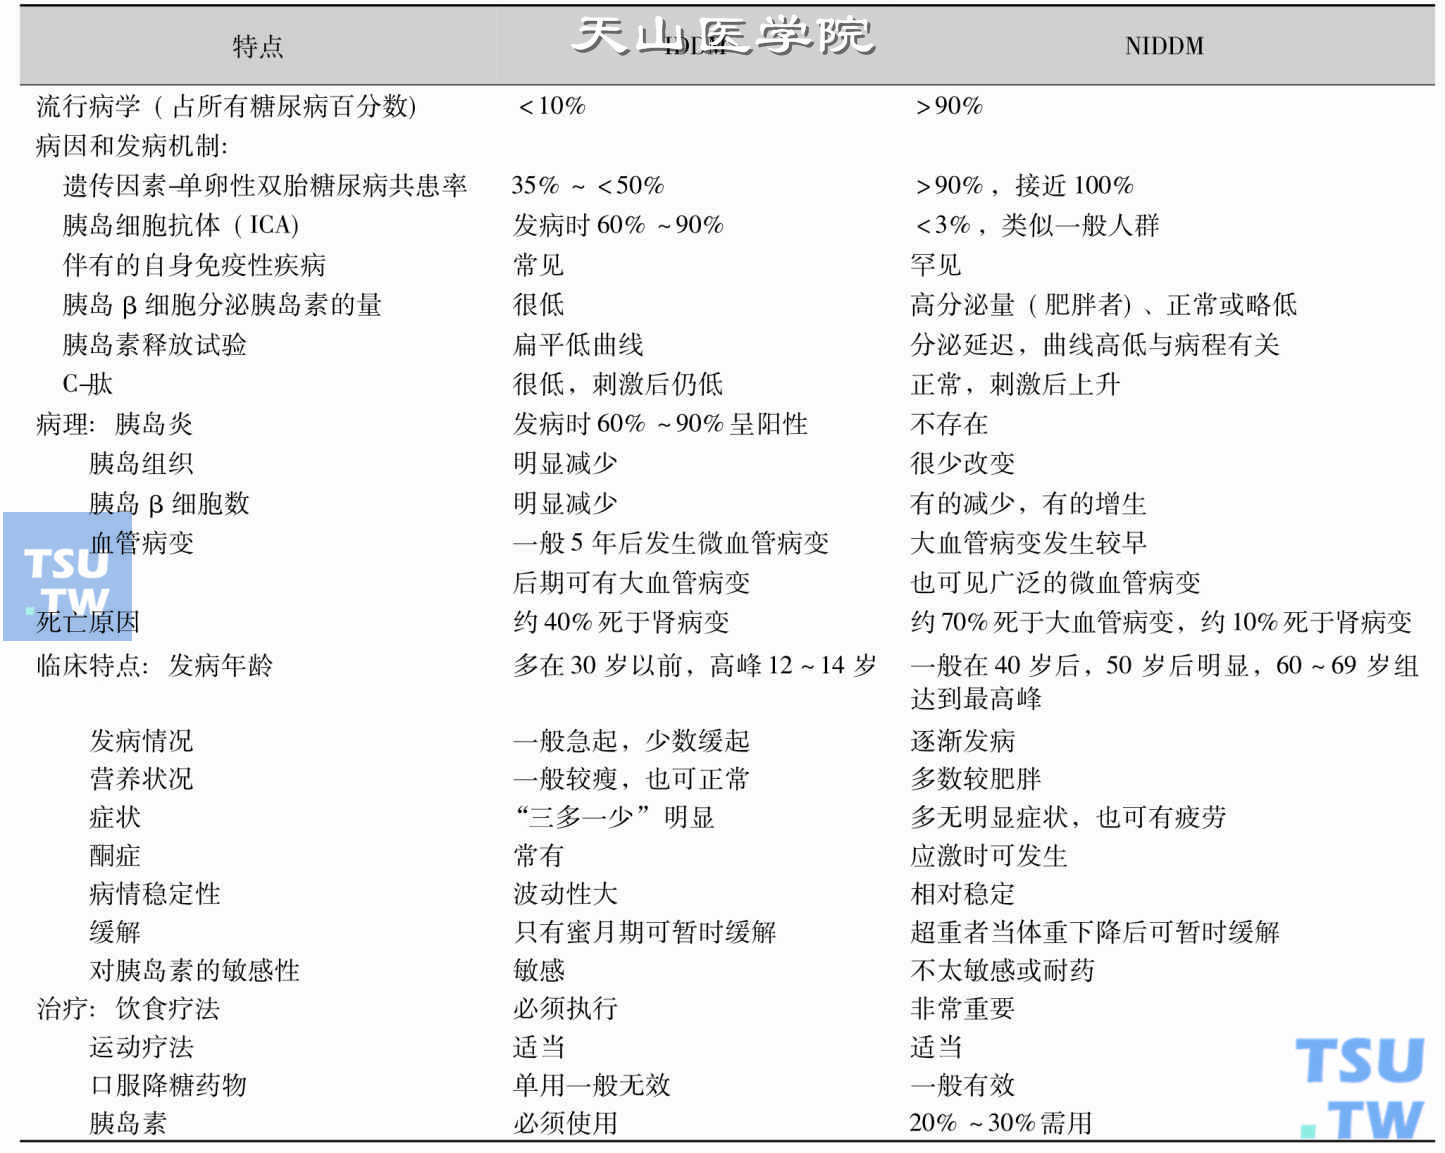The image size is (1445, 1153).
Task: Click the "罕见" cell
Action: coord(936,265)
